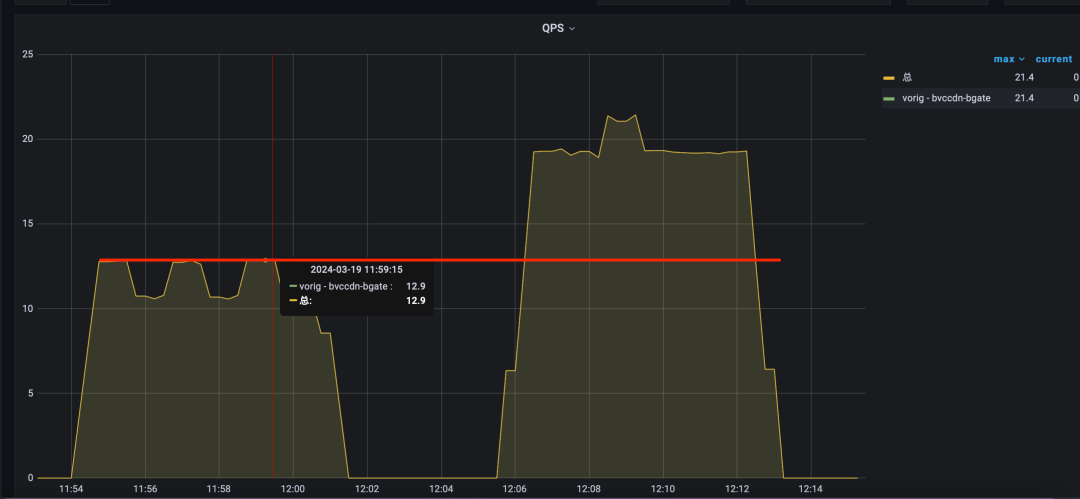Screen dimensions: 1080x499
Task: Toggle vorig - bvccdn-bgate series visibility
Action: coord(946,98)
